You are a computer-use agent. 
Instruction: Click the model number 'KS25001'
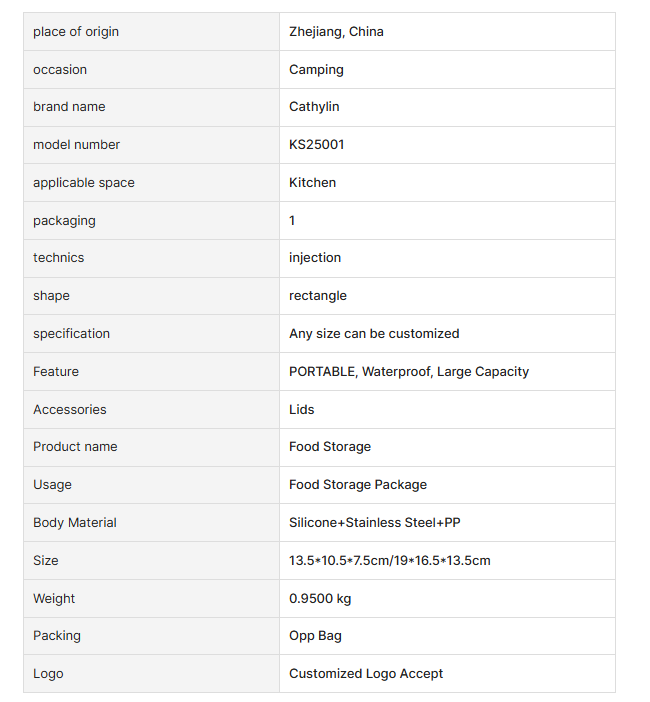coord(317,145)
